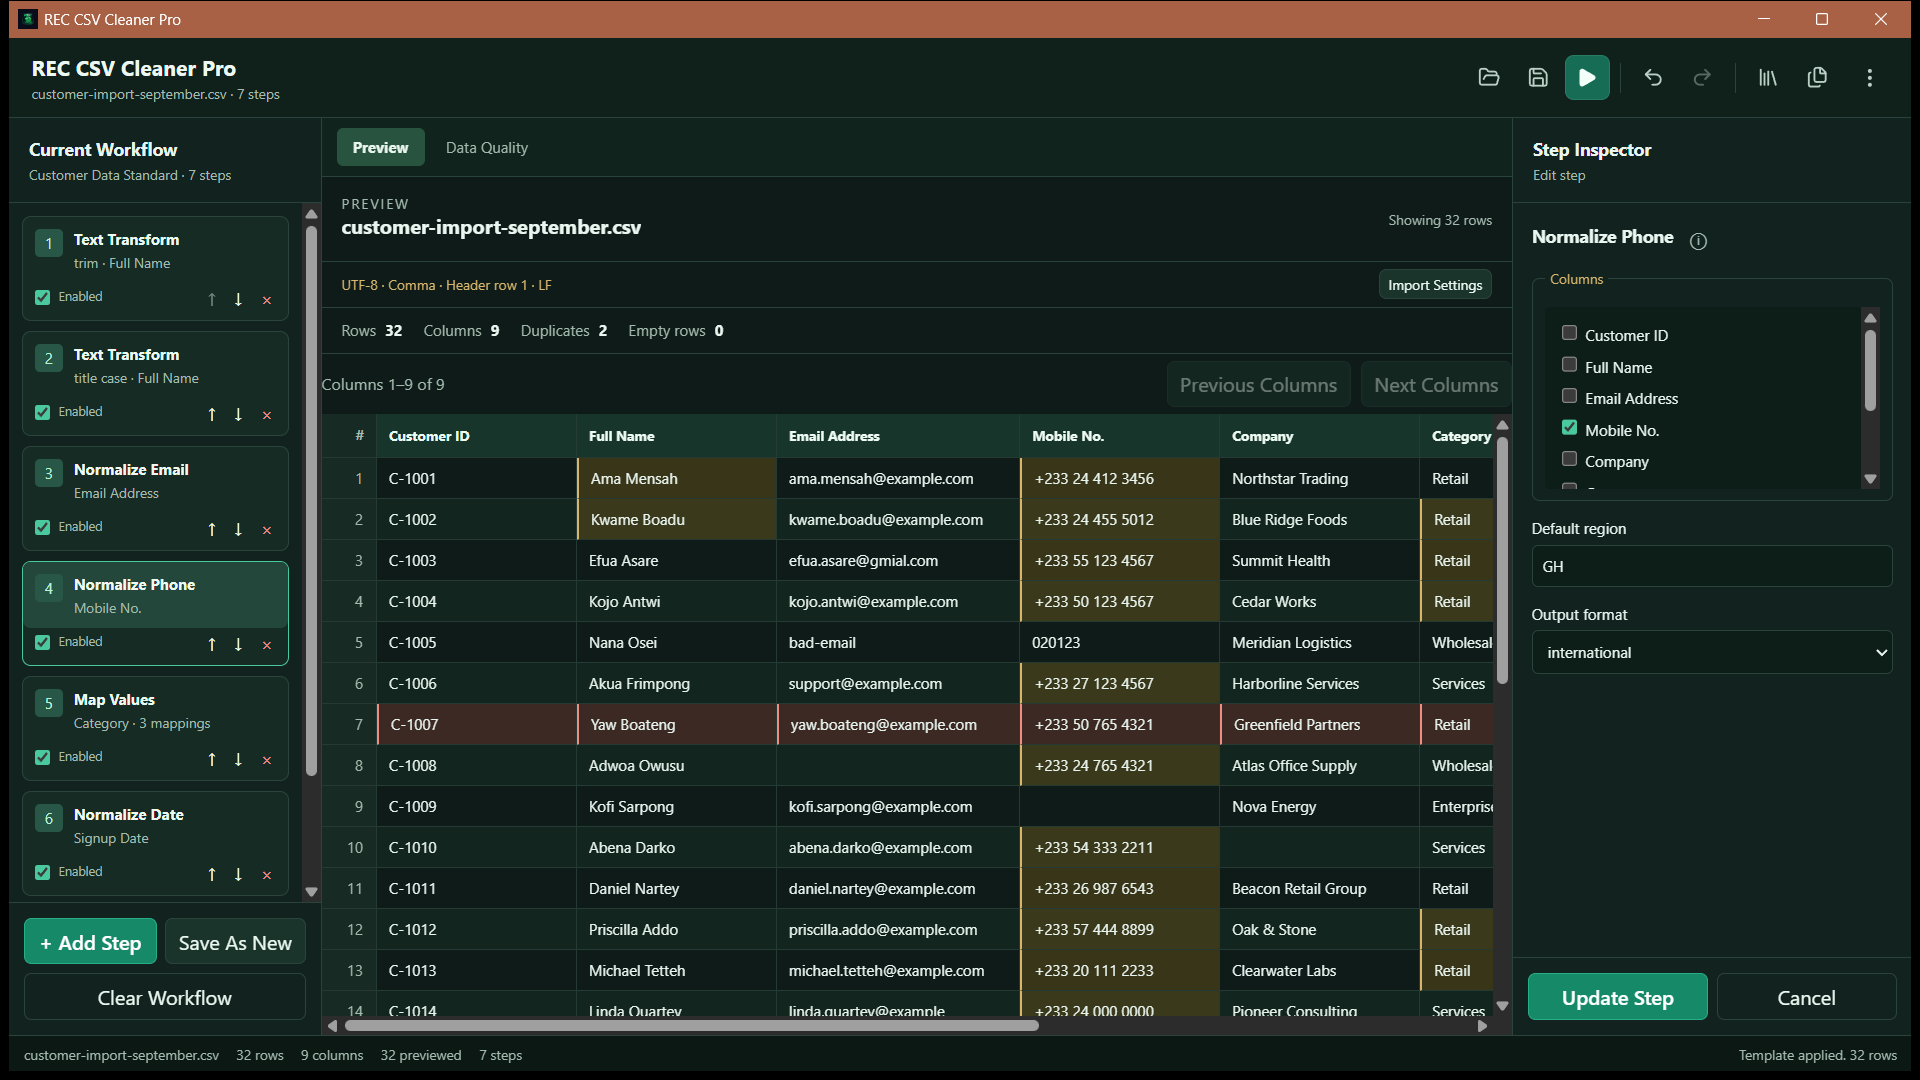The height and width of the screenshot is (1080, 1920).
Task: Click the Update Step button
Action: 1617,998
